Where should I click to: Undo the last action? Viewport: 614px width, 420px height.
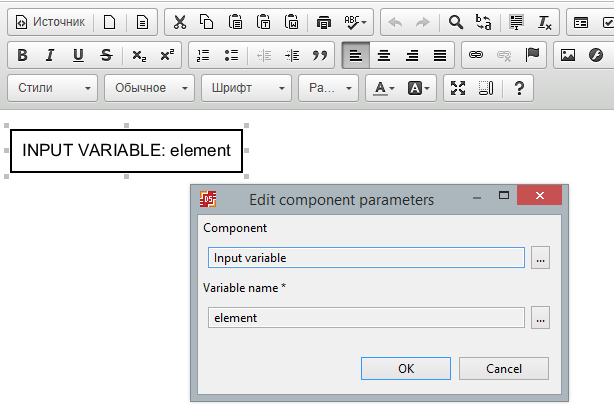coord(395,22)
